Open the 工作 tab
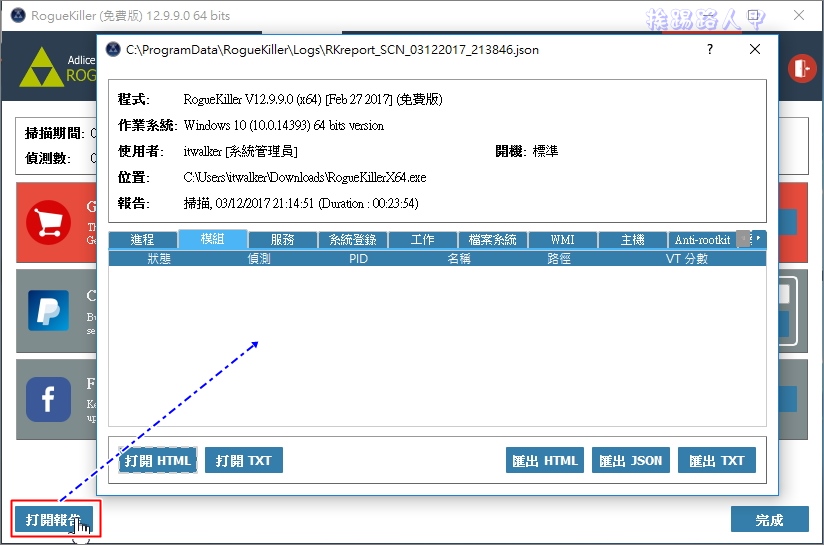The image size is (824, 545). [x=423, y=240]
